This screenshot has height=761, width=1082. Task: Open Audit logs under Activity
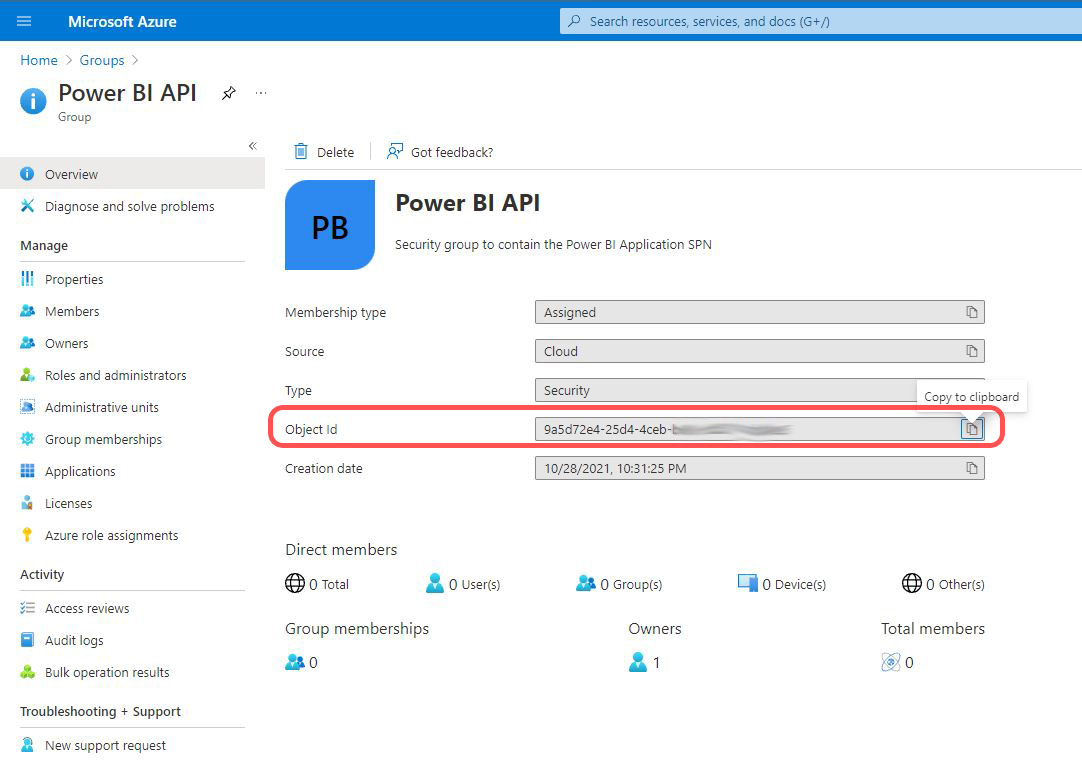tap(74, 640)
